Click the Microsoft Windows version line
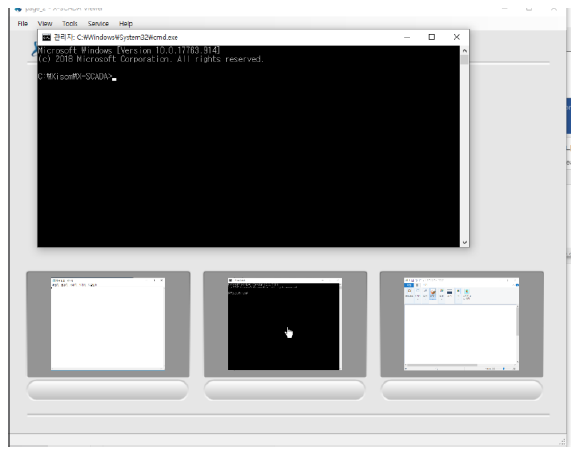The height and width of the screenshot is (454, 578). coord(129,50)
